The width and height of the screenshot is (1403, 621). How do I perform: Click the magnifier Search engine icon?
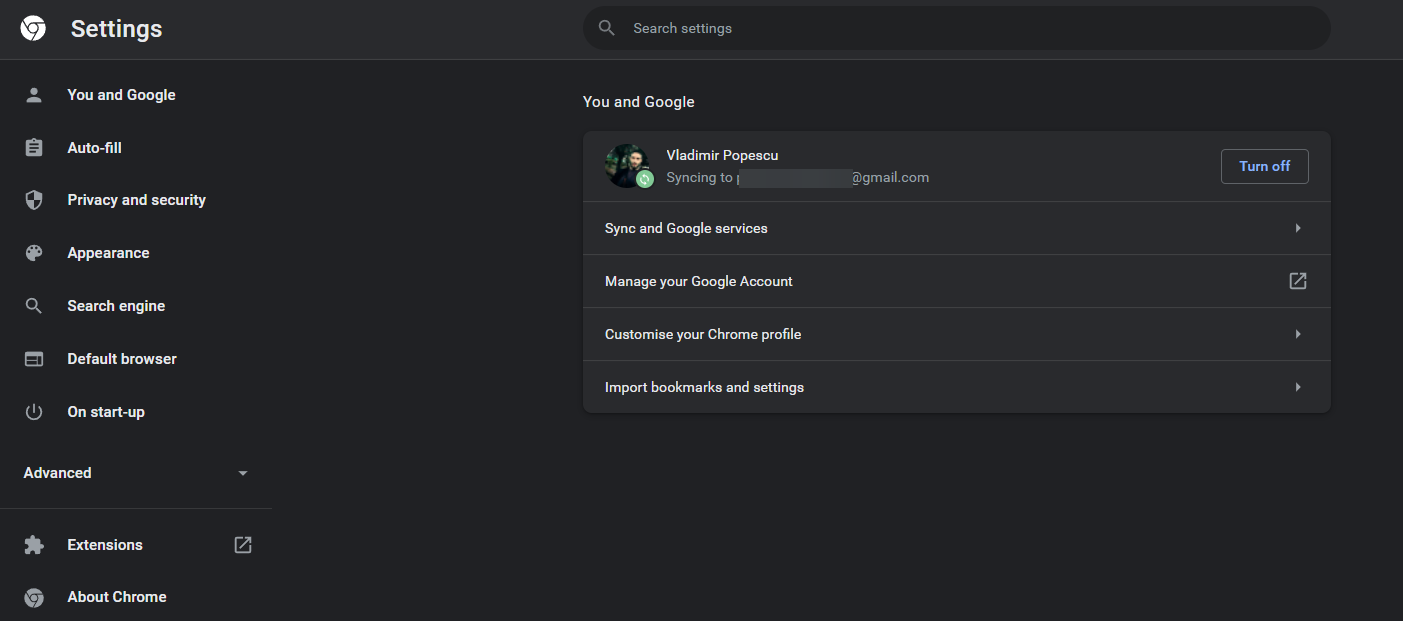[34, 306]
